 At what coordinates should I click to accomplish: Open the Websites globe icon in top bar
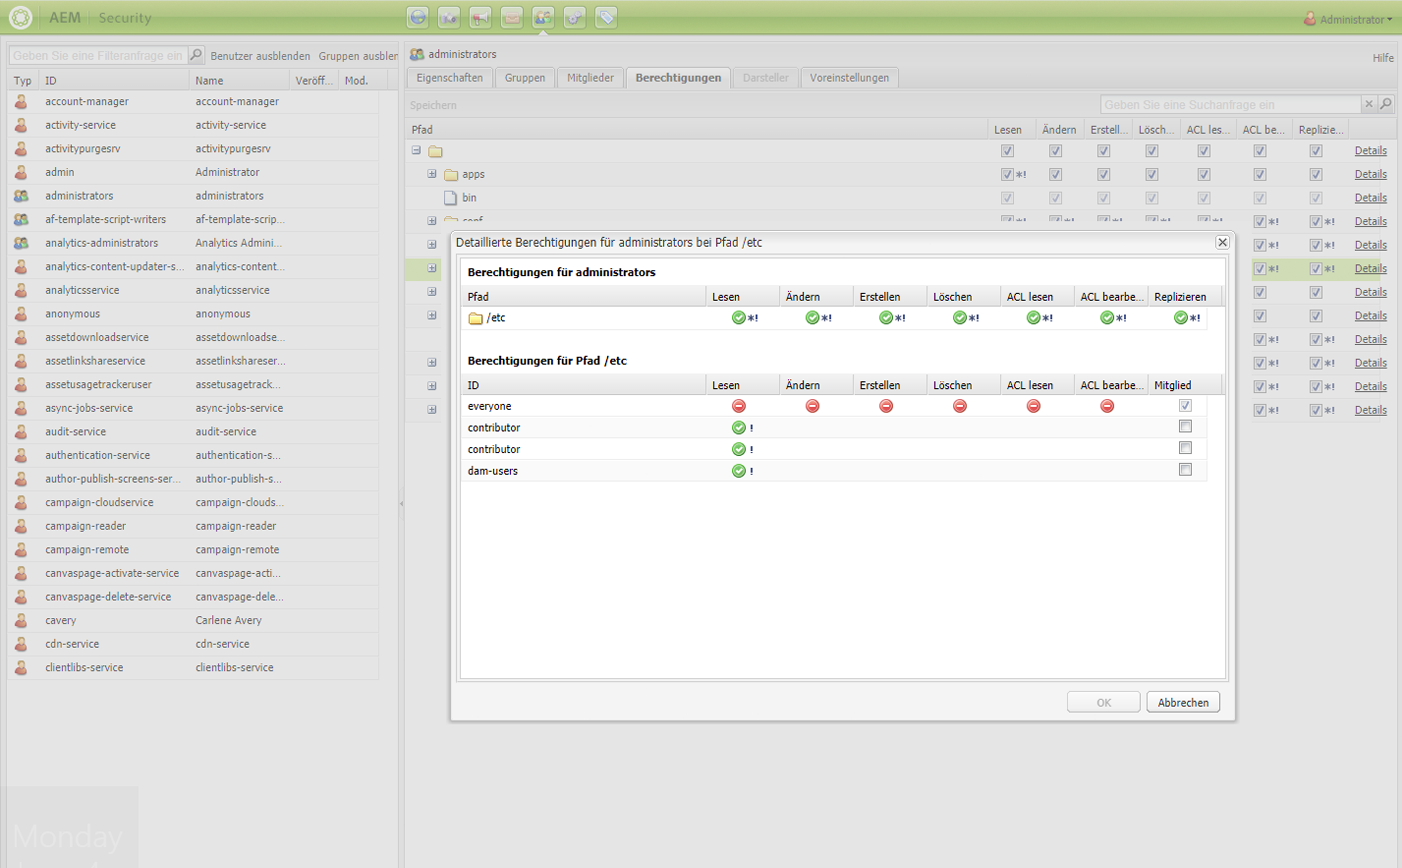418,17
